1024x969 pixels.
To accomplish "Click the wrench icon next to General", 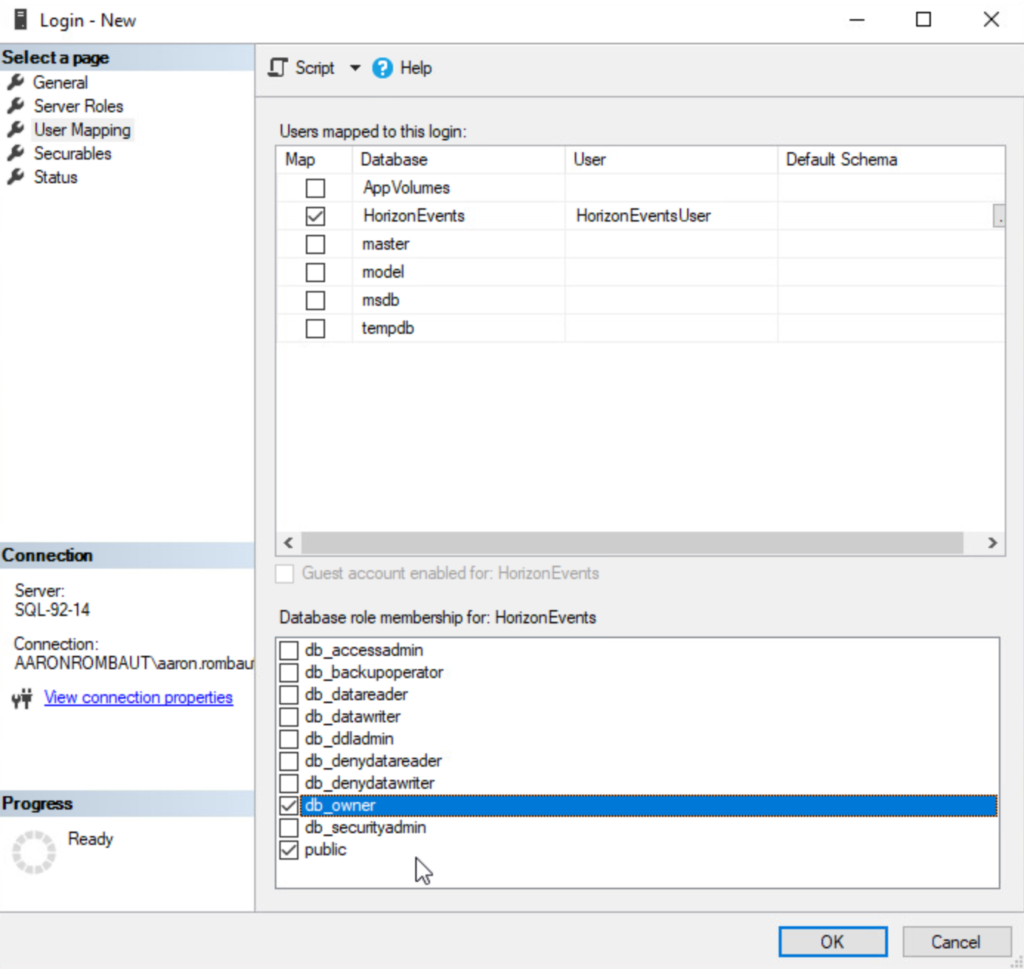I will 15,82.
